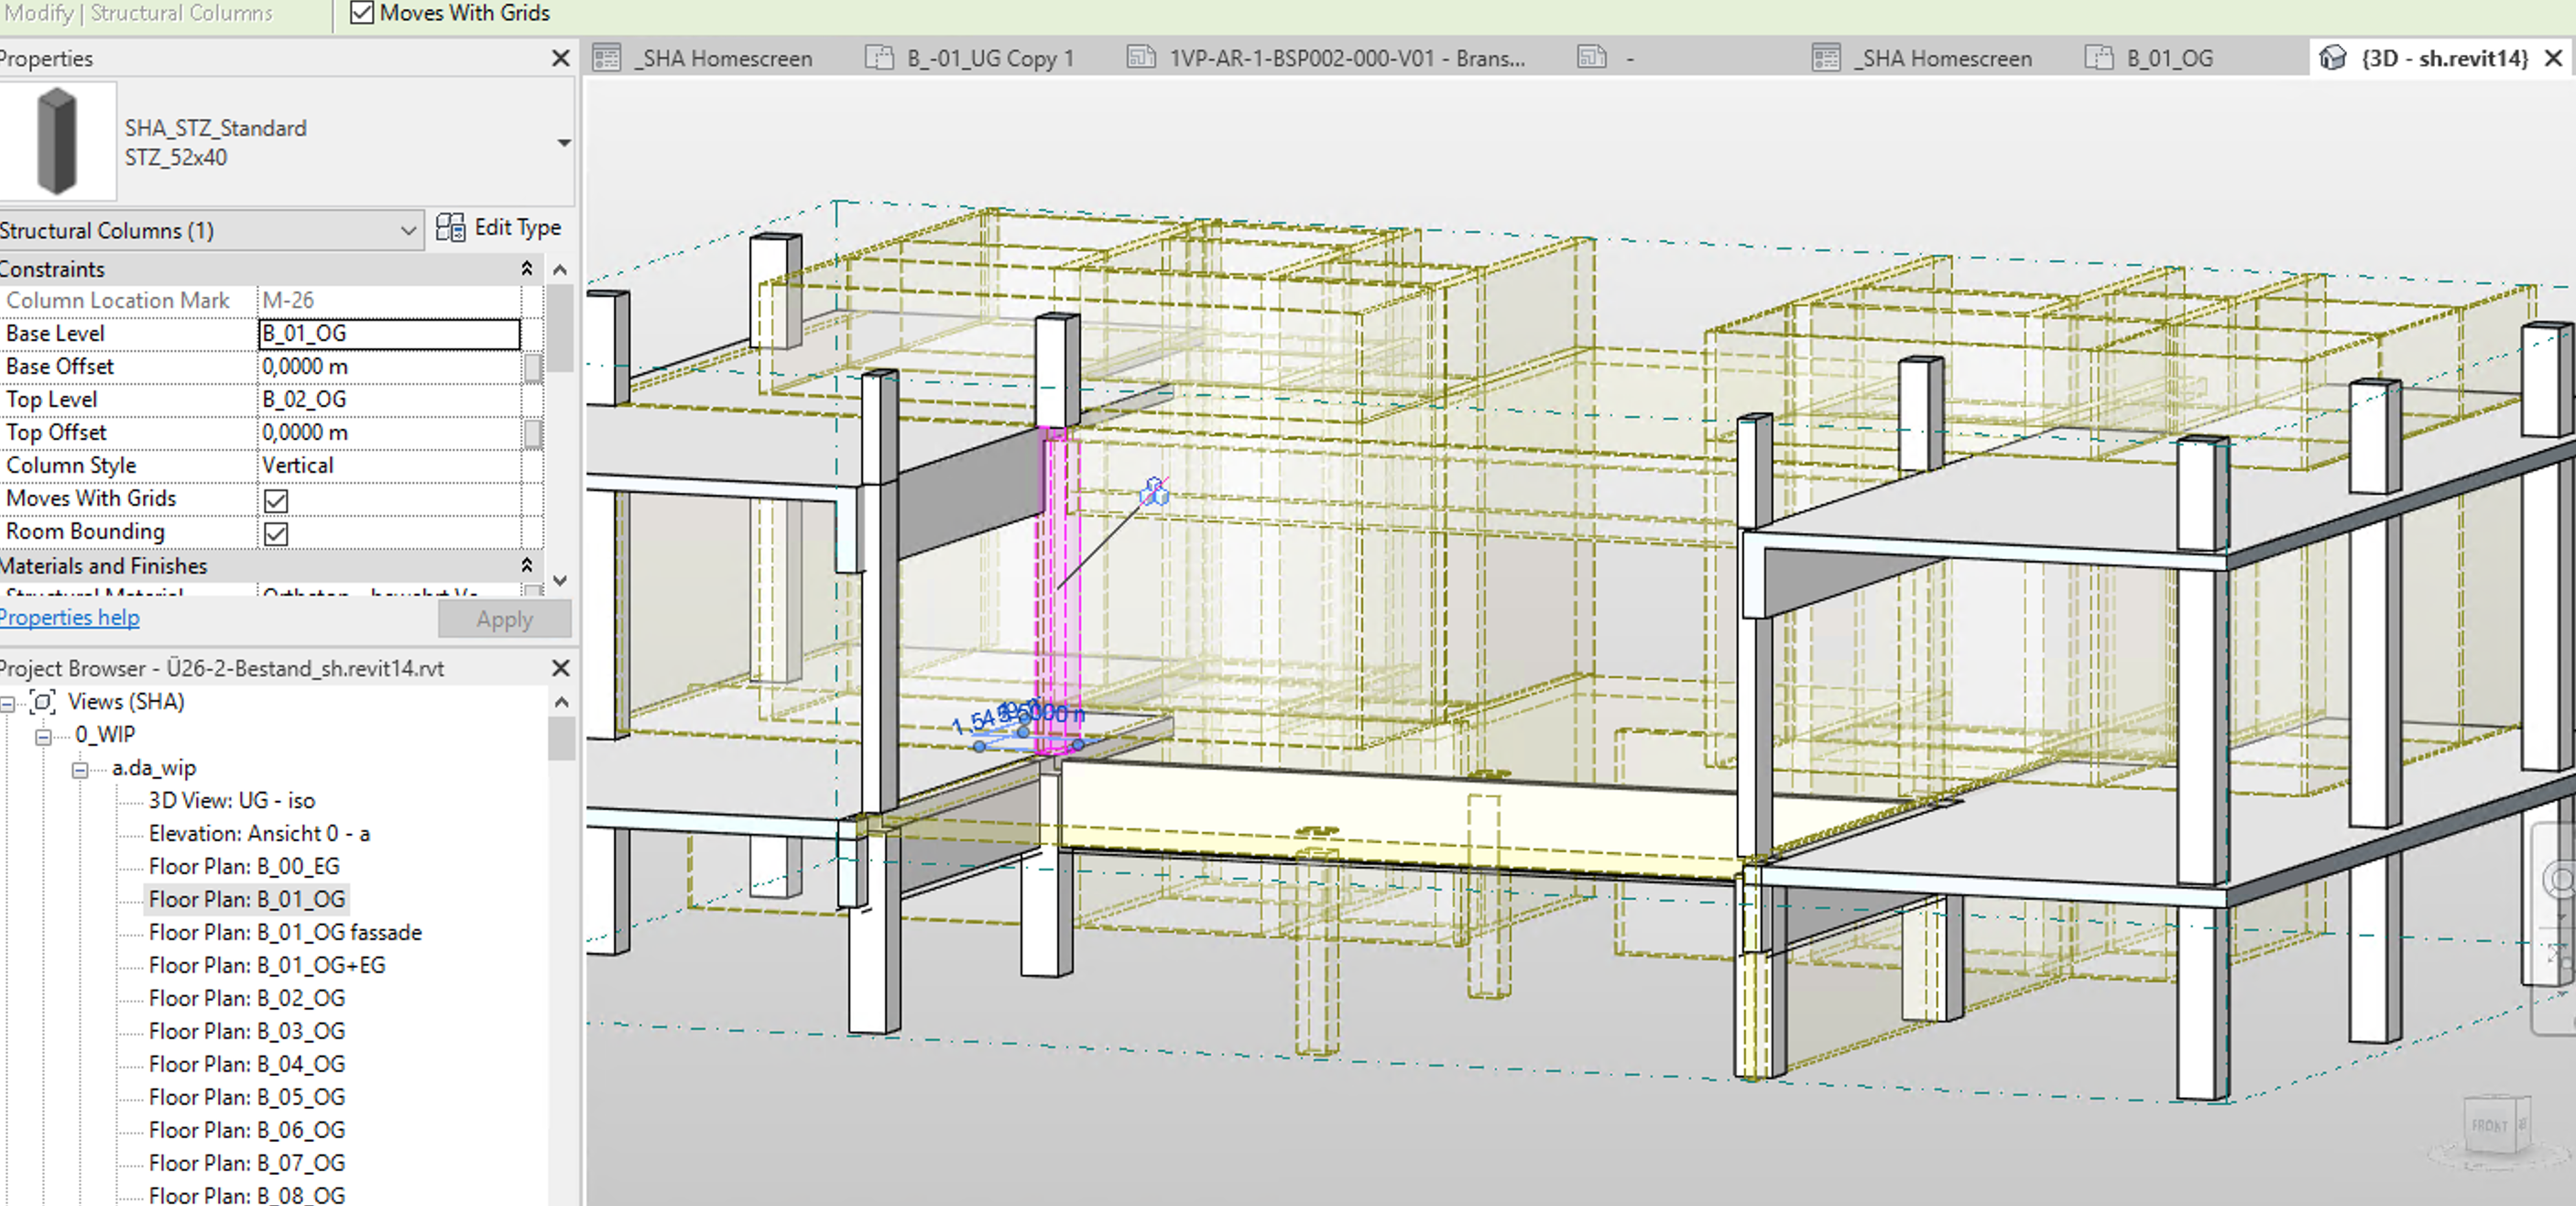Click the ViewCube FRONT face

[2489, 1125]
